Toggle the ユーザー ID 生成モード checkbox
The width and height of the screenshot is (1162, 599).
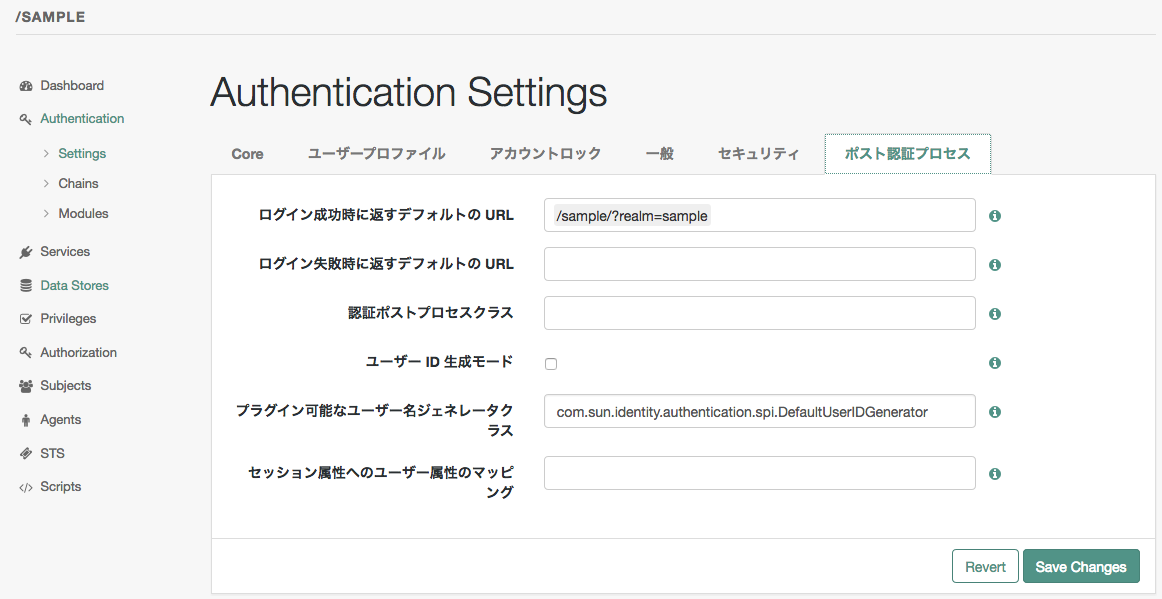(551, 364)
